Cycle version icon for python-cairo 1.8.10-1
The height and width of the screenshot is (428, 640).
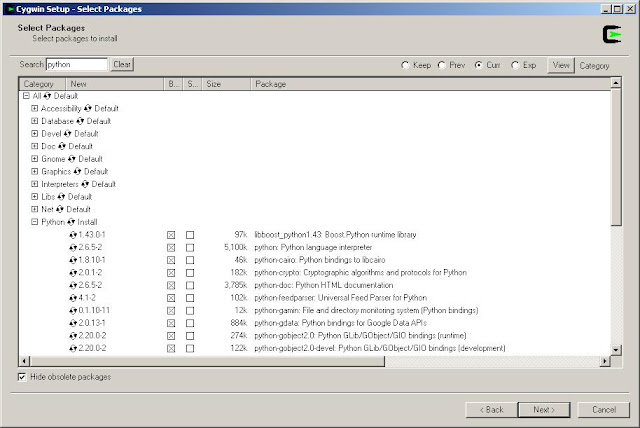coord(73,260)
